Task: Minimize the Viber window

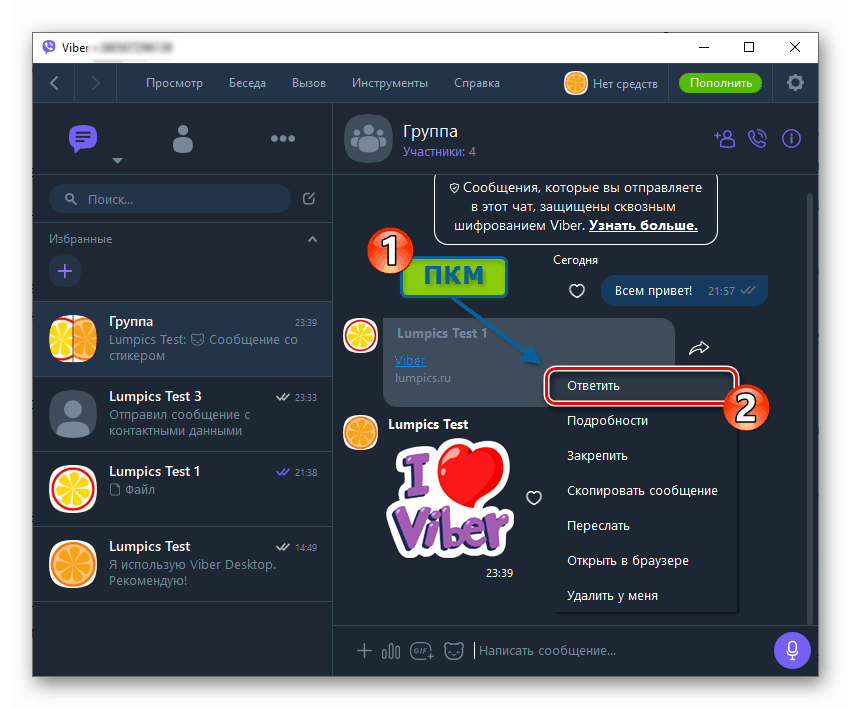Action: [x=704, y=47]
